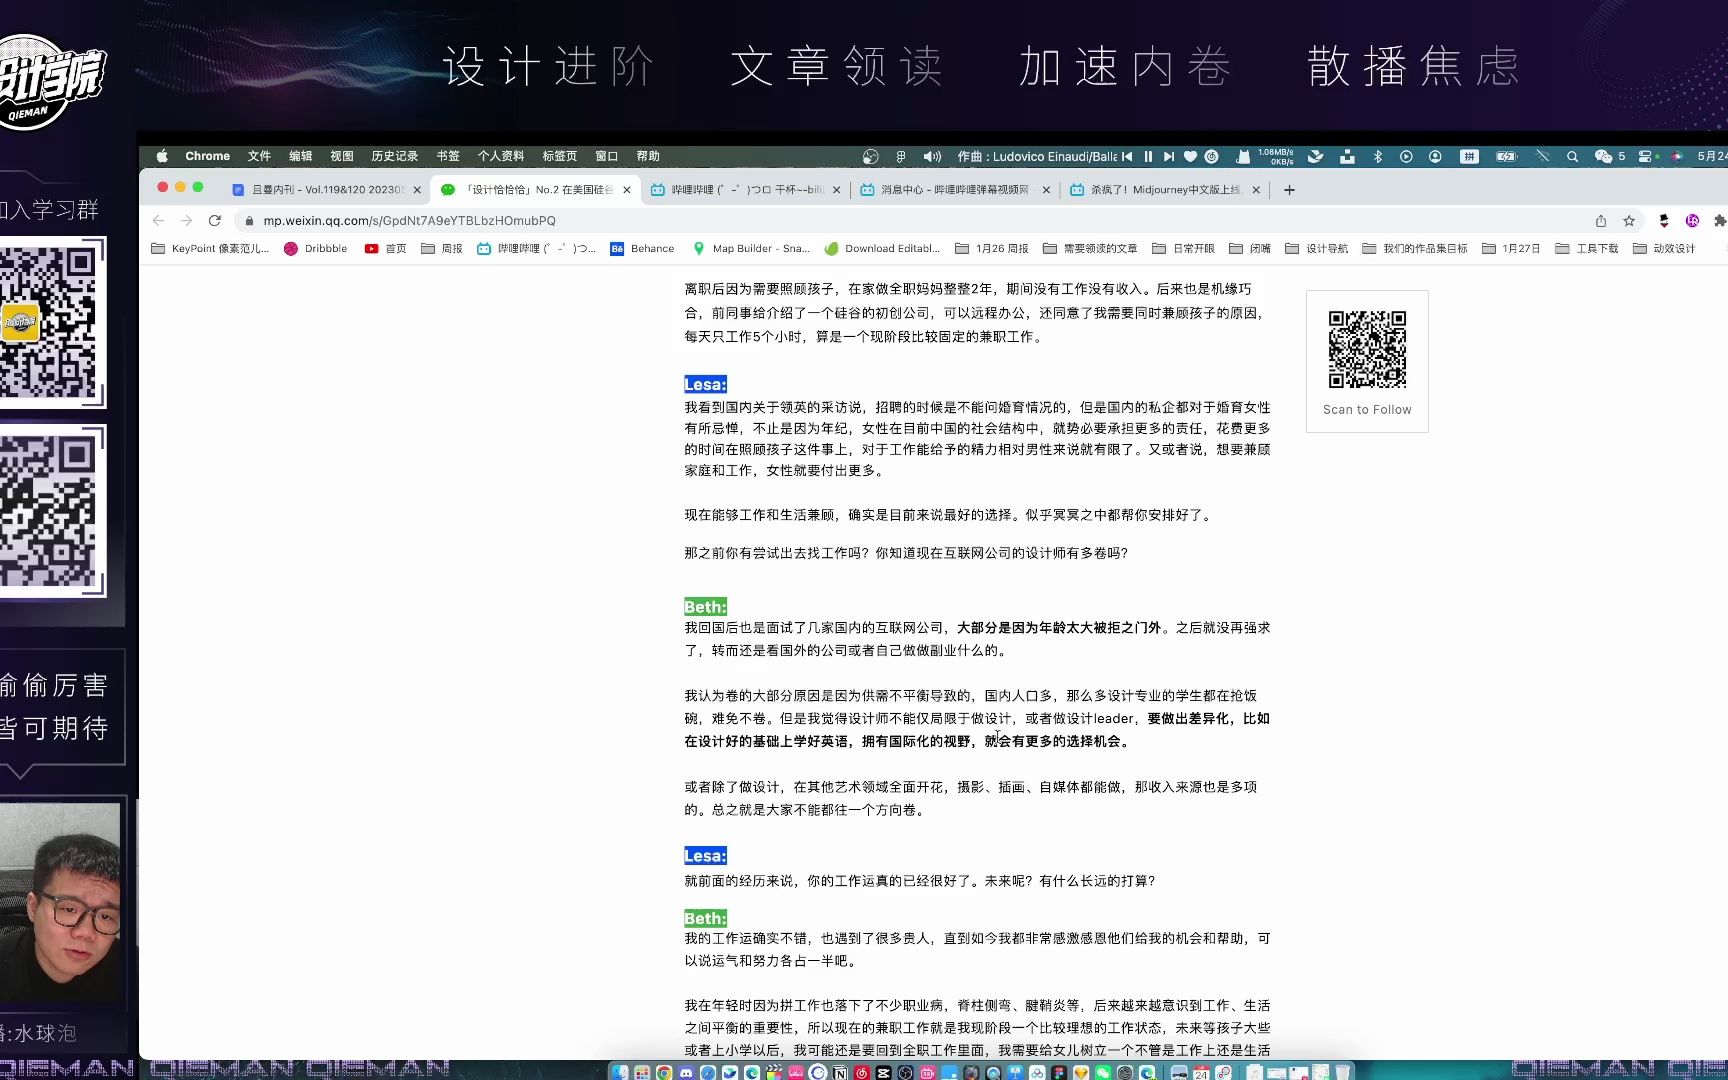Image resolution: width=1728 pixels, height=1080 pixels.
Task: Open the 哔哩哔哩 bookmark in bookmarks bar
Action: (536, 249)
